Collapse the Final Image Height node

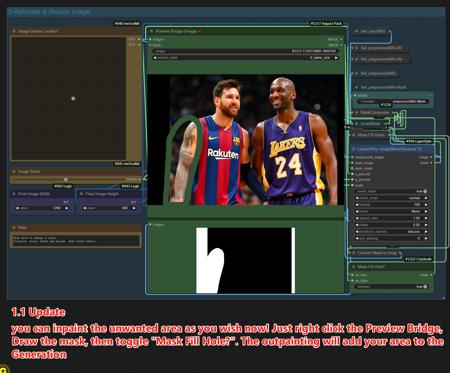click(x=81, y=194)
